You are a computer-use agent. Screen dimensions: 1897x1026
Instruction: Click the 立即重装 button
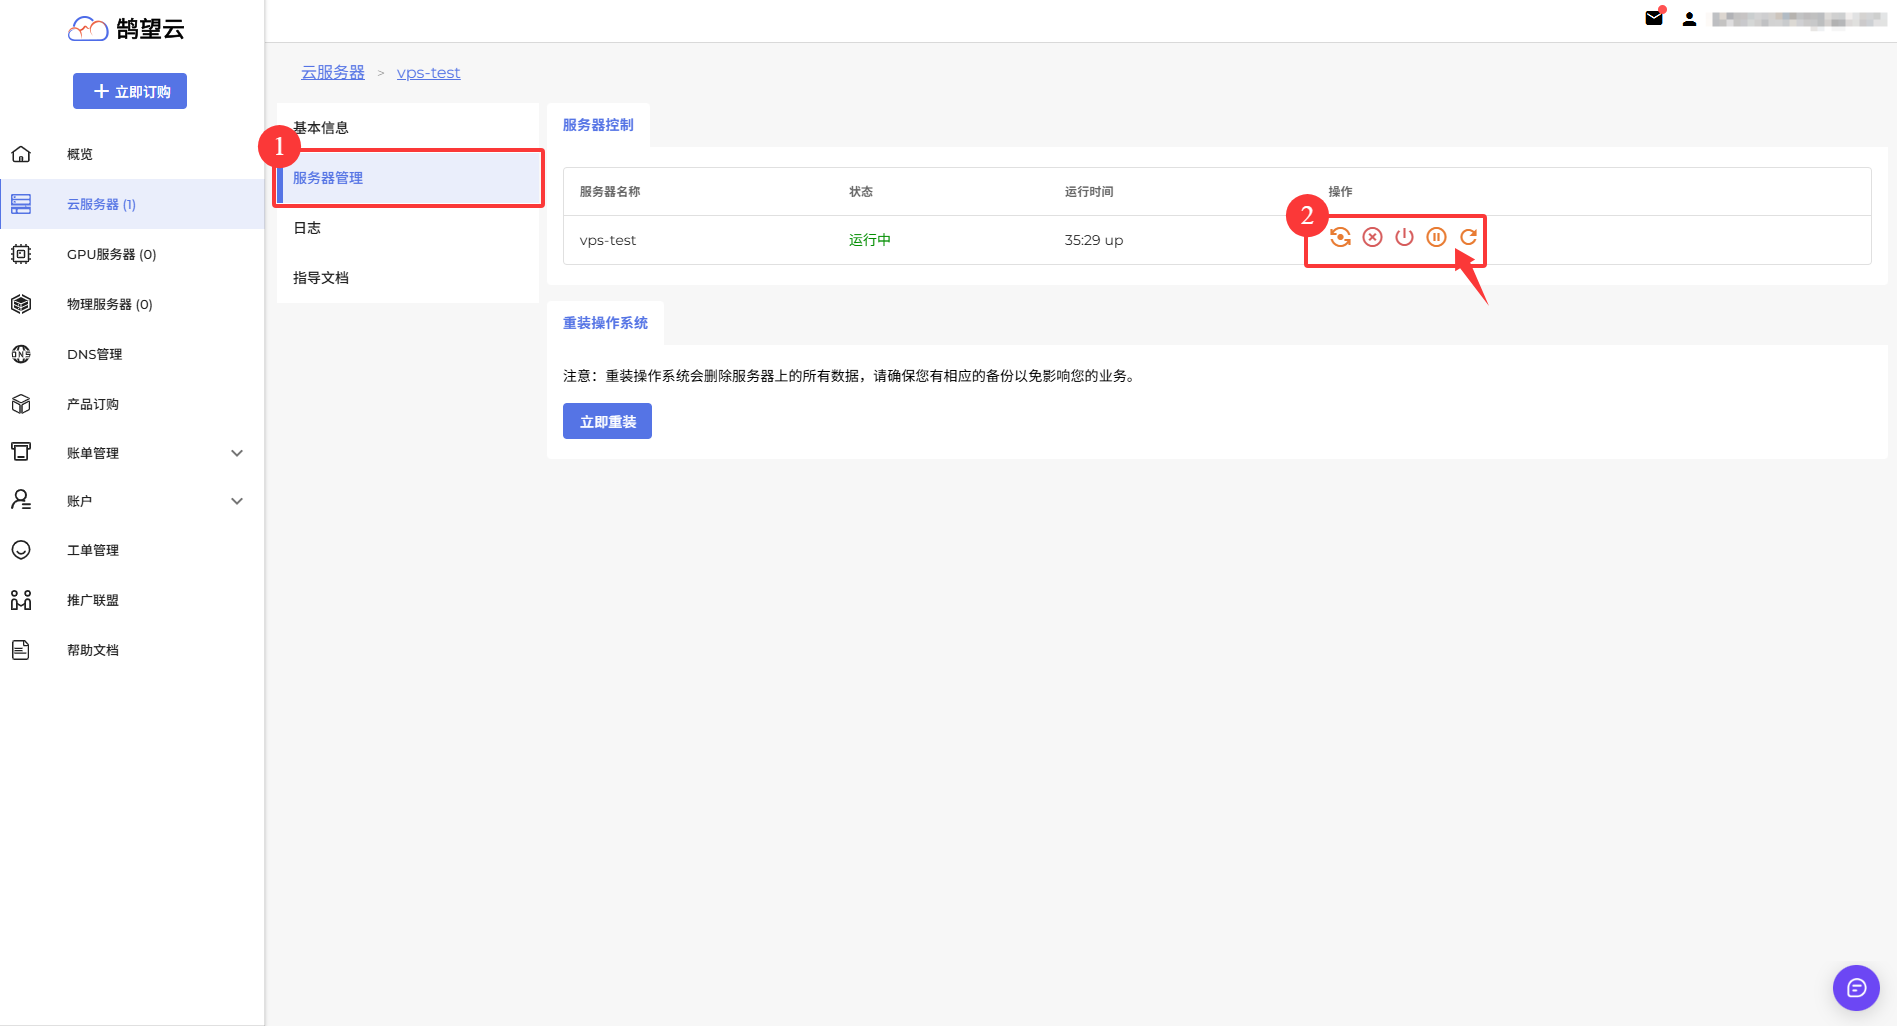pos(607,421)
